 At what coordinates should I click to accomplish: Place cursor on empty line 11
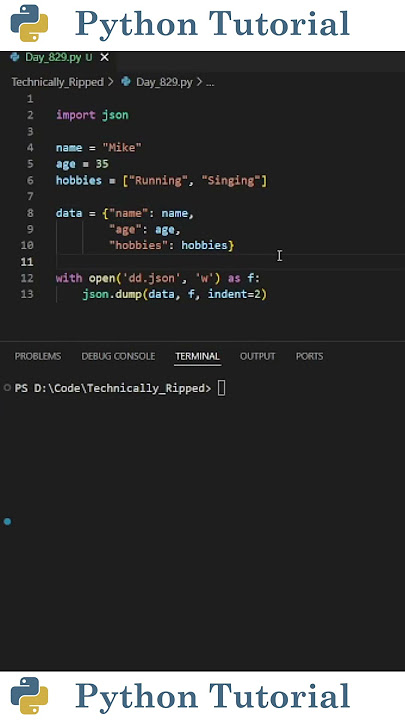tap(230, 262)
